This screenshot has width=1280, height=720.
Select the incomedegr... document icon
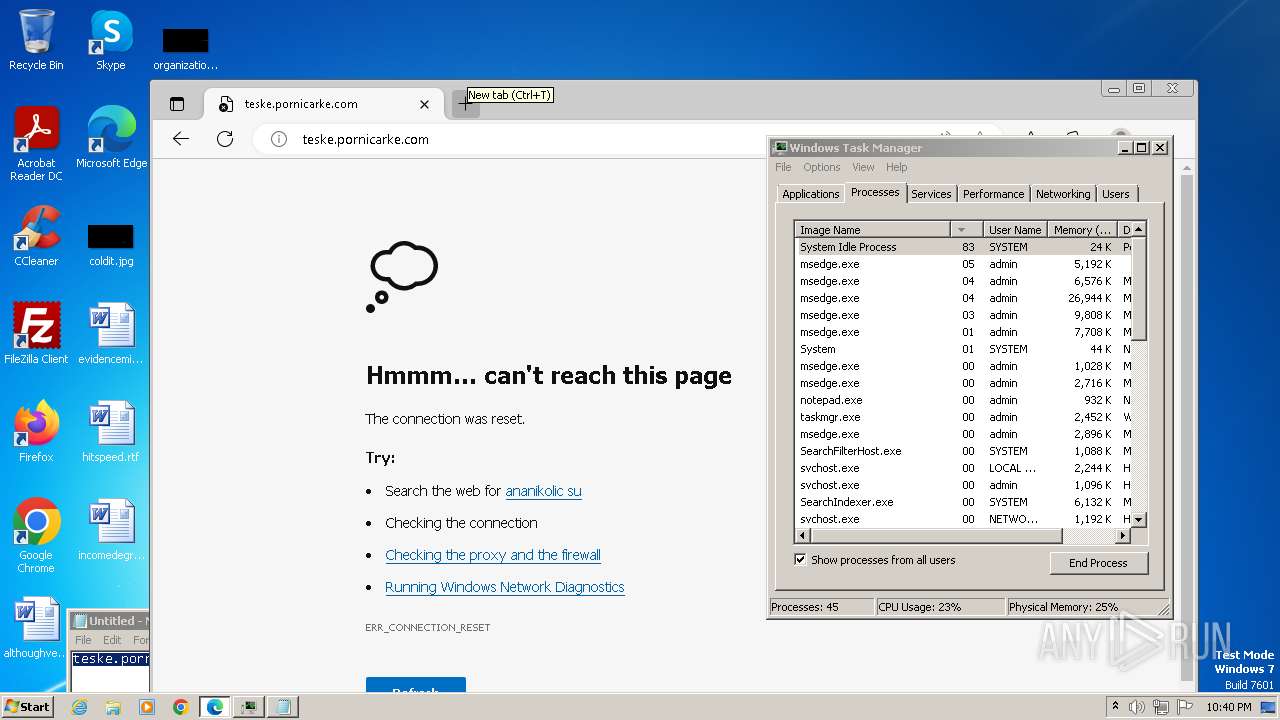(x=110, y=529)
